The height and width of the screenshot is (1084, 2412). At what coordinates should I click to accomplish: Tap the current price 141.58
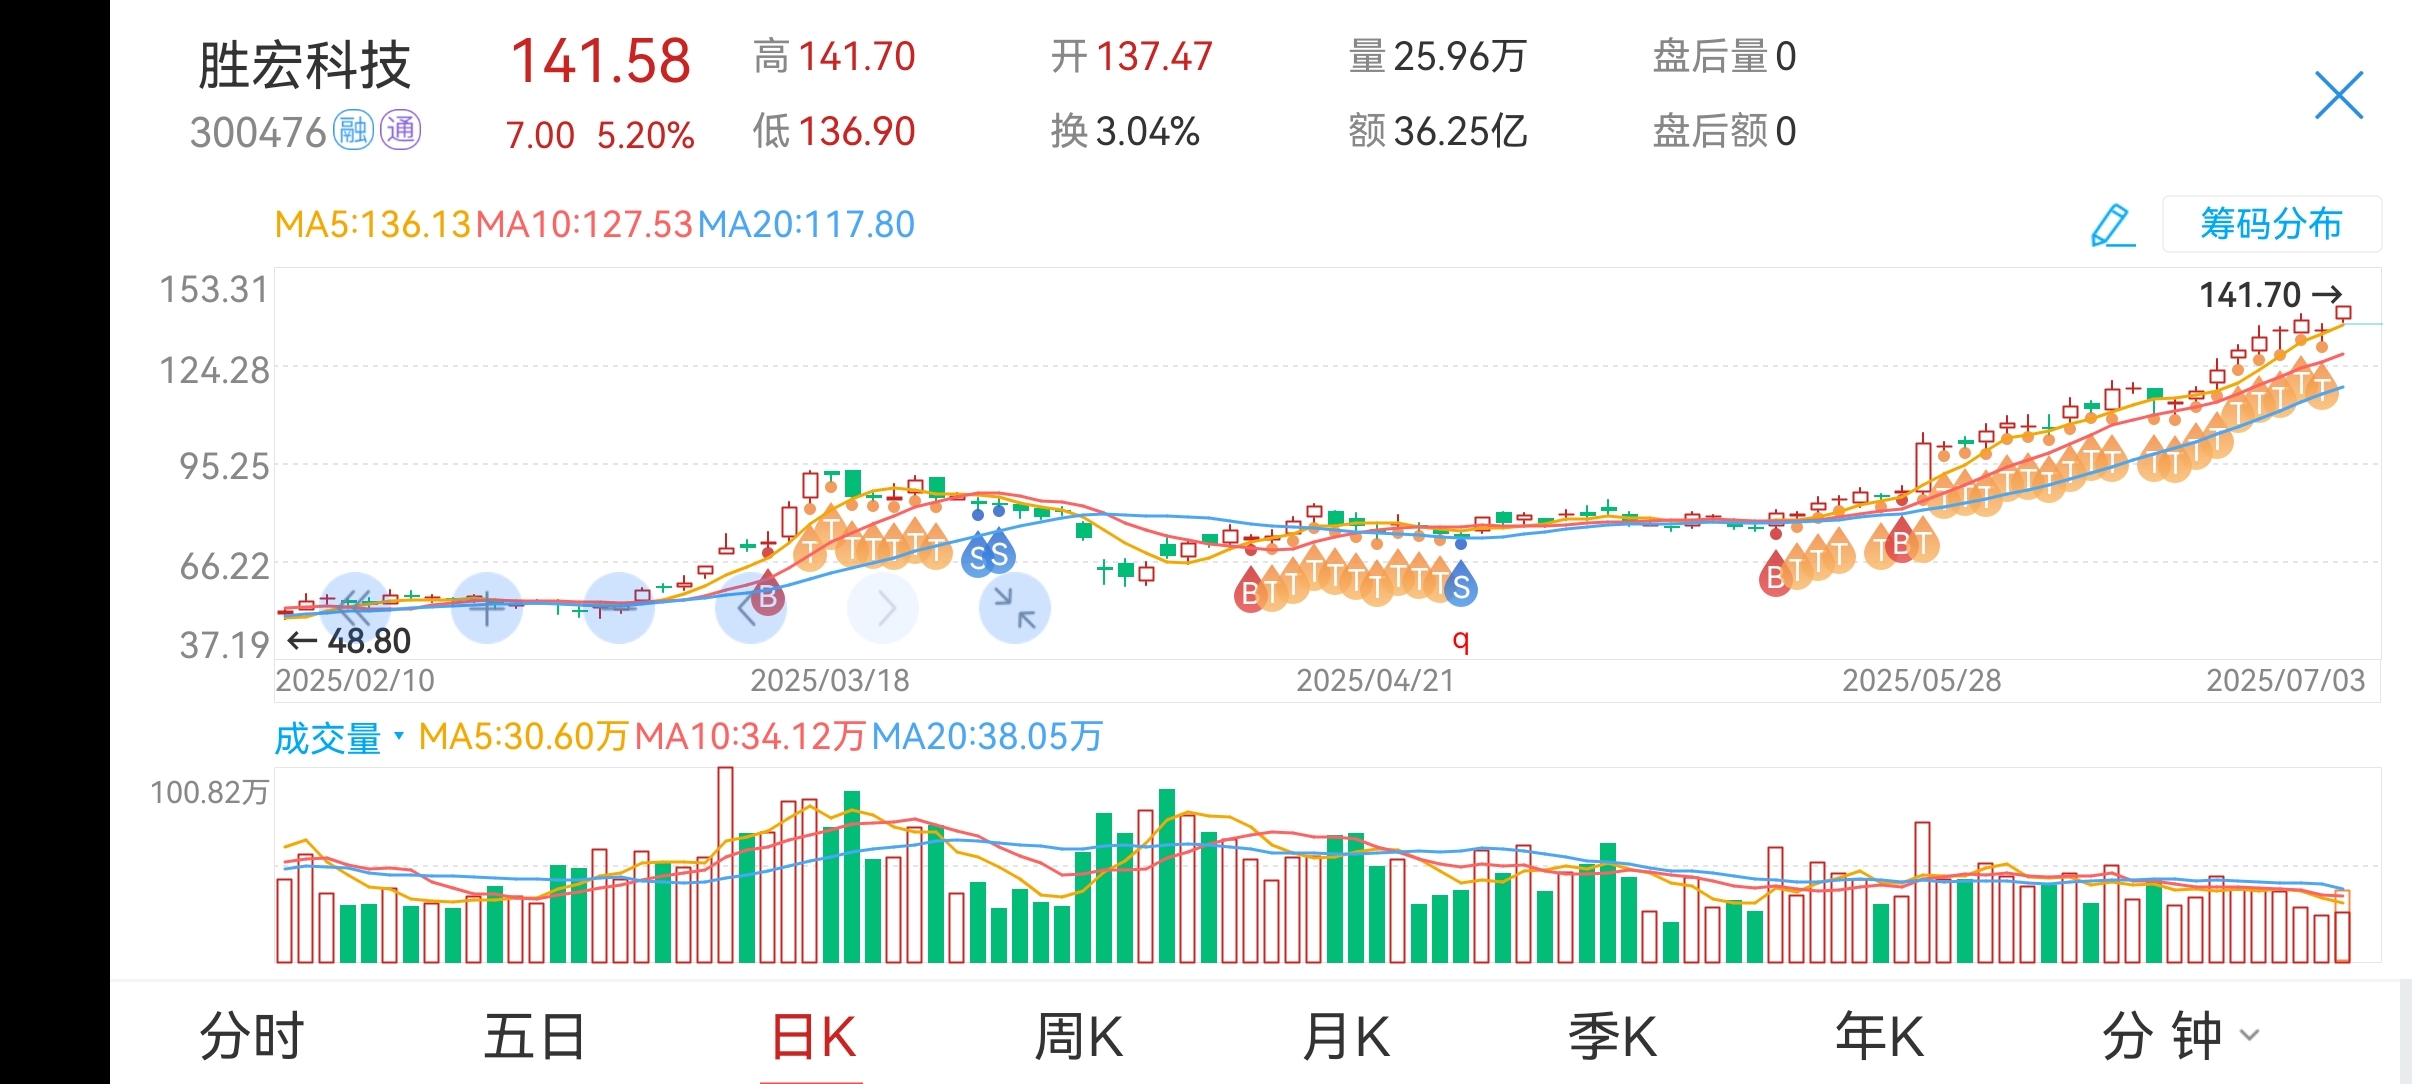click(x=601, y=60)
